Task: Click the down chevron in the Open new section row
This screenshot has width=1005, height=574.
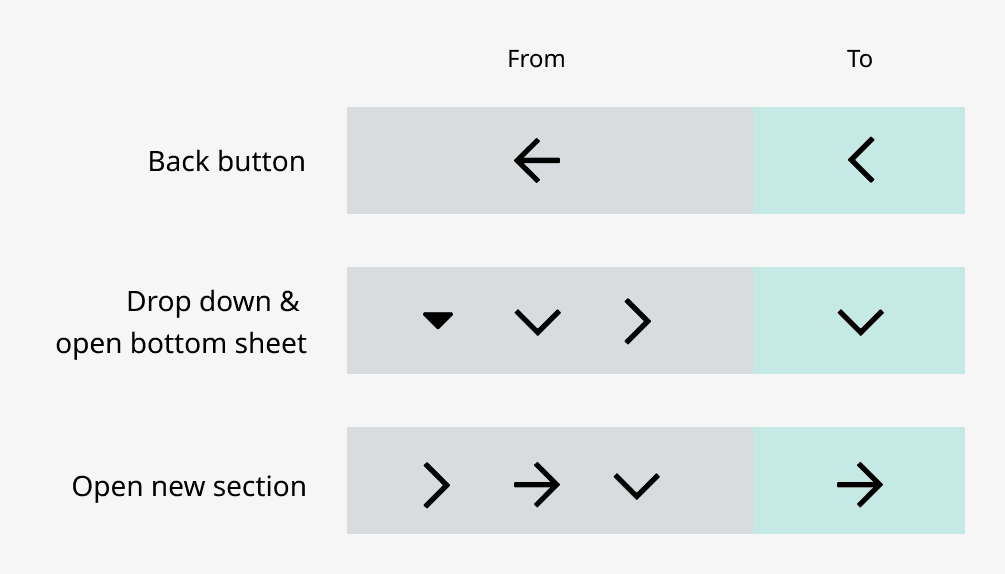Action: [x=637, y=485]
